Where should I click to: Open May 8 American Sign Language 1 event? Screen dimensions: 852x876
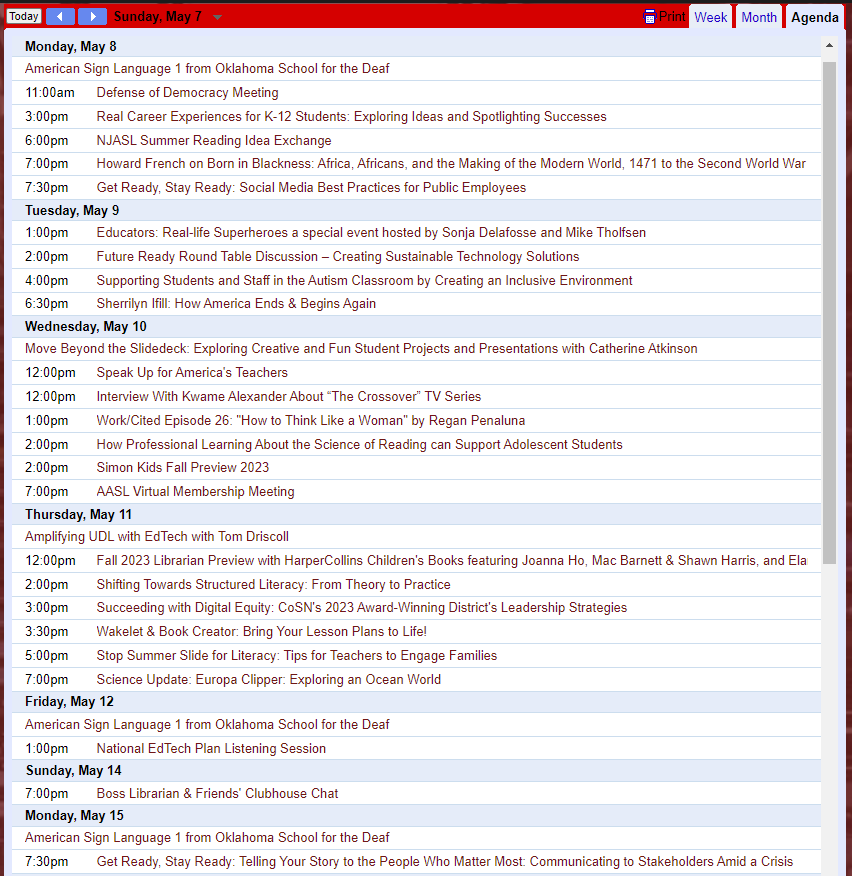tap(207, 69)
